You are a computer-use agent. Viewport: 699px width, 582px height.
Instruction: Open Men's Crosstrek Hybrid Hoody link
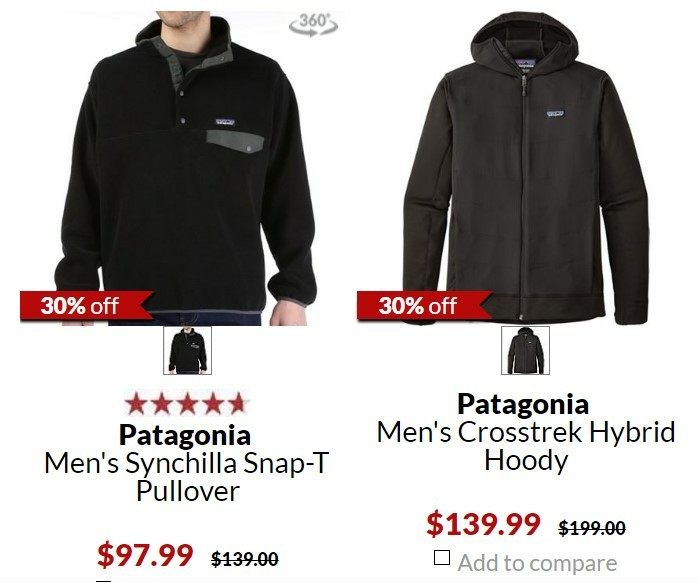click(526, 446)
